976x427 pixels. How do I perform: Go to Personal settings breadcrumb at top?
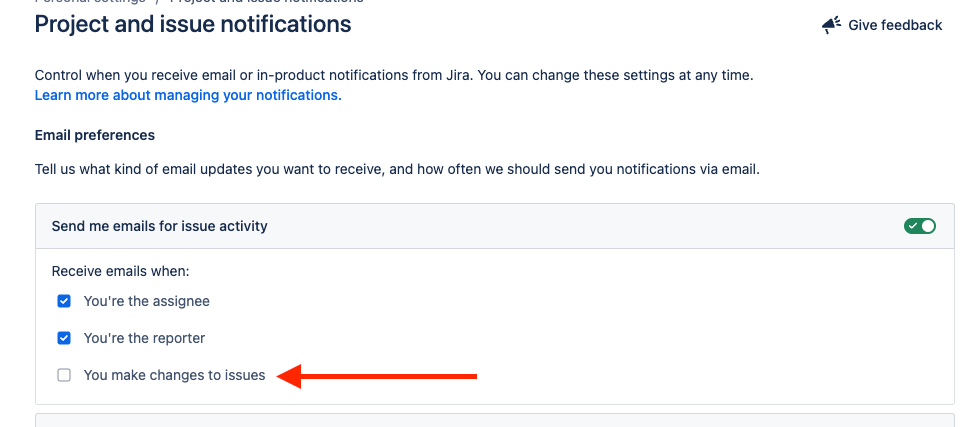pyautogui.click(x=90, y=2)
